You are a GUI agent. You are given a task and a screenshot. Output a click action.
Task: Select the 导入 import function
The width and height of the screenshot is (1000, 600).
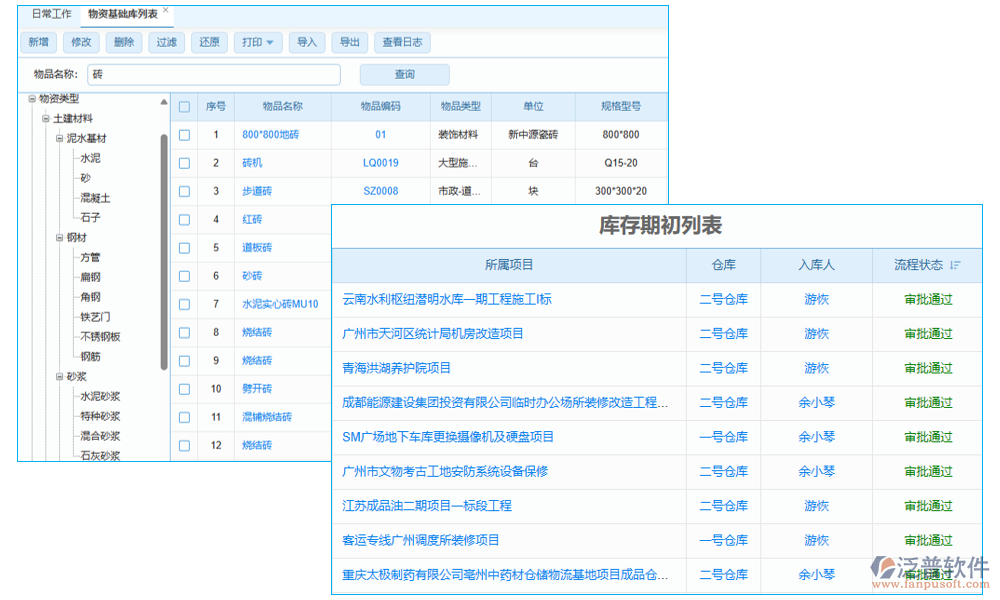[x=307, y=42]
